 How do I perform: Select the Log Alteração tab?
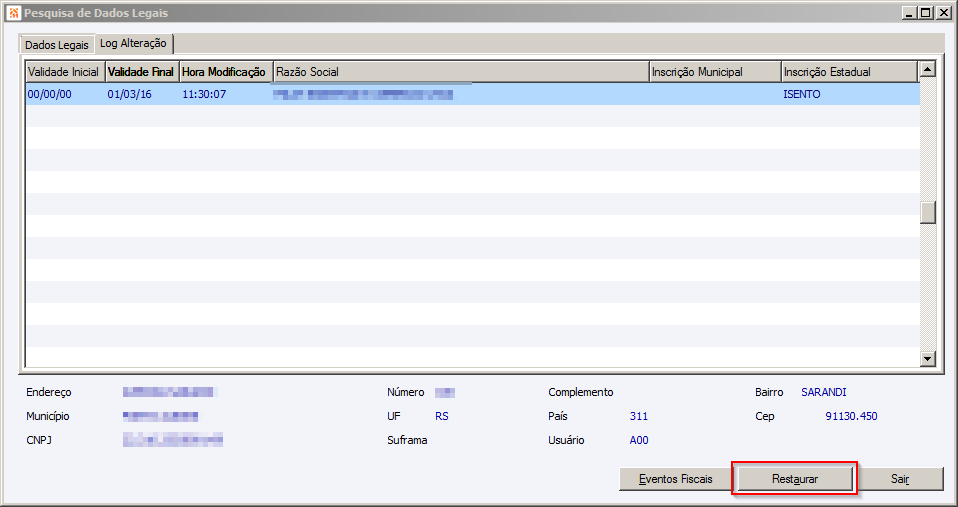133,43
